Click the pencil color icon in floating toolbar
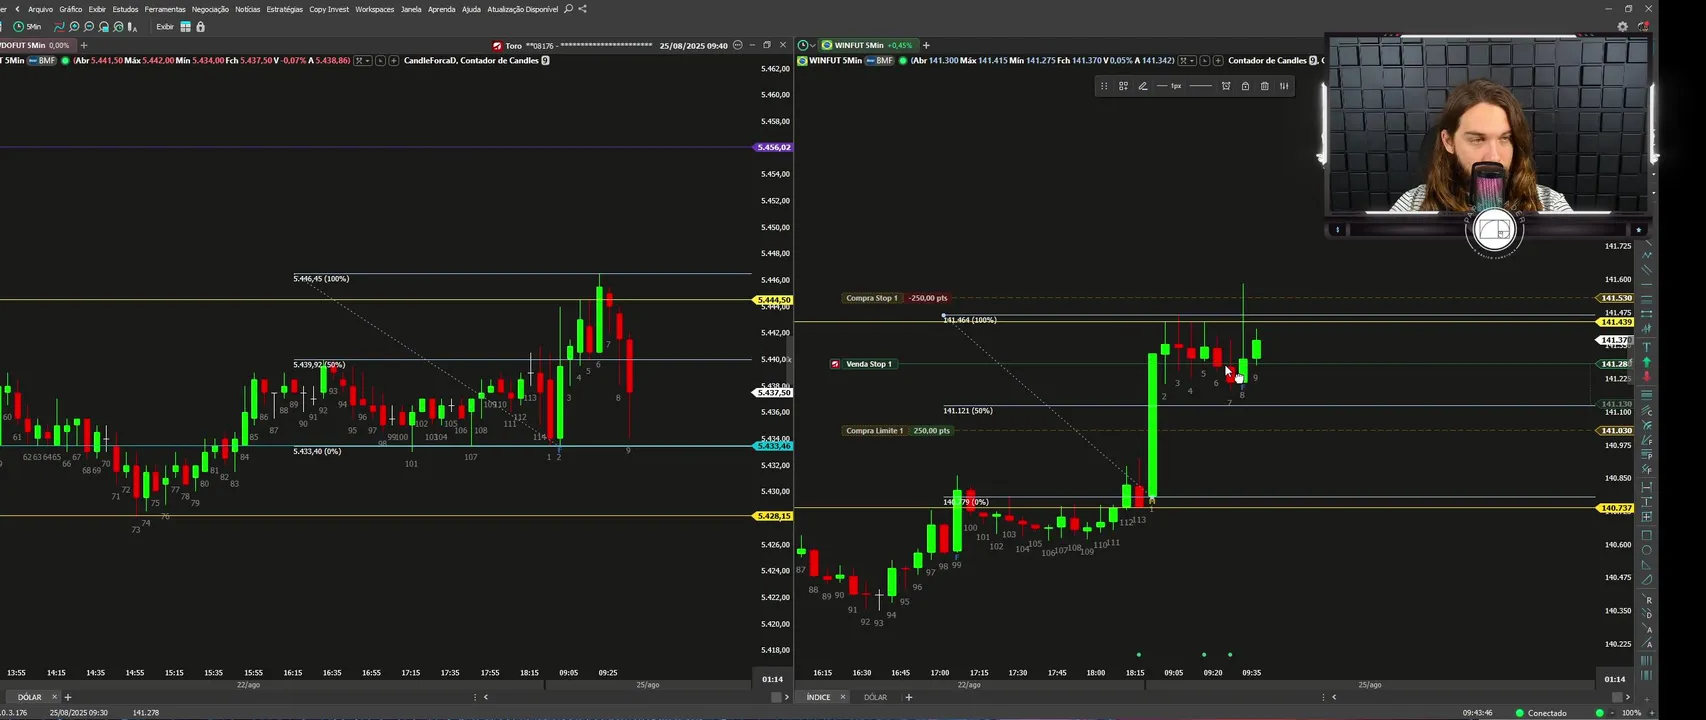 point(1143,86)
